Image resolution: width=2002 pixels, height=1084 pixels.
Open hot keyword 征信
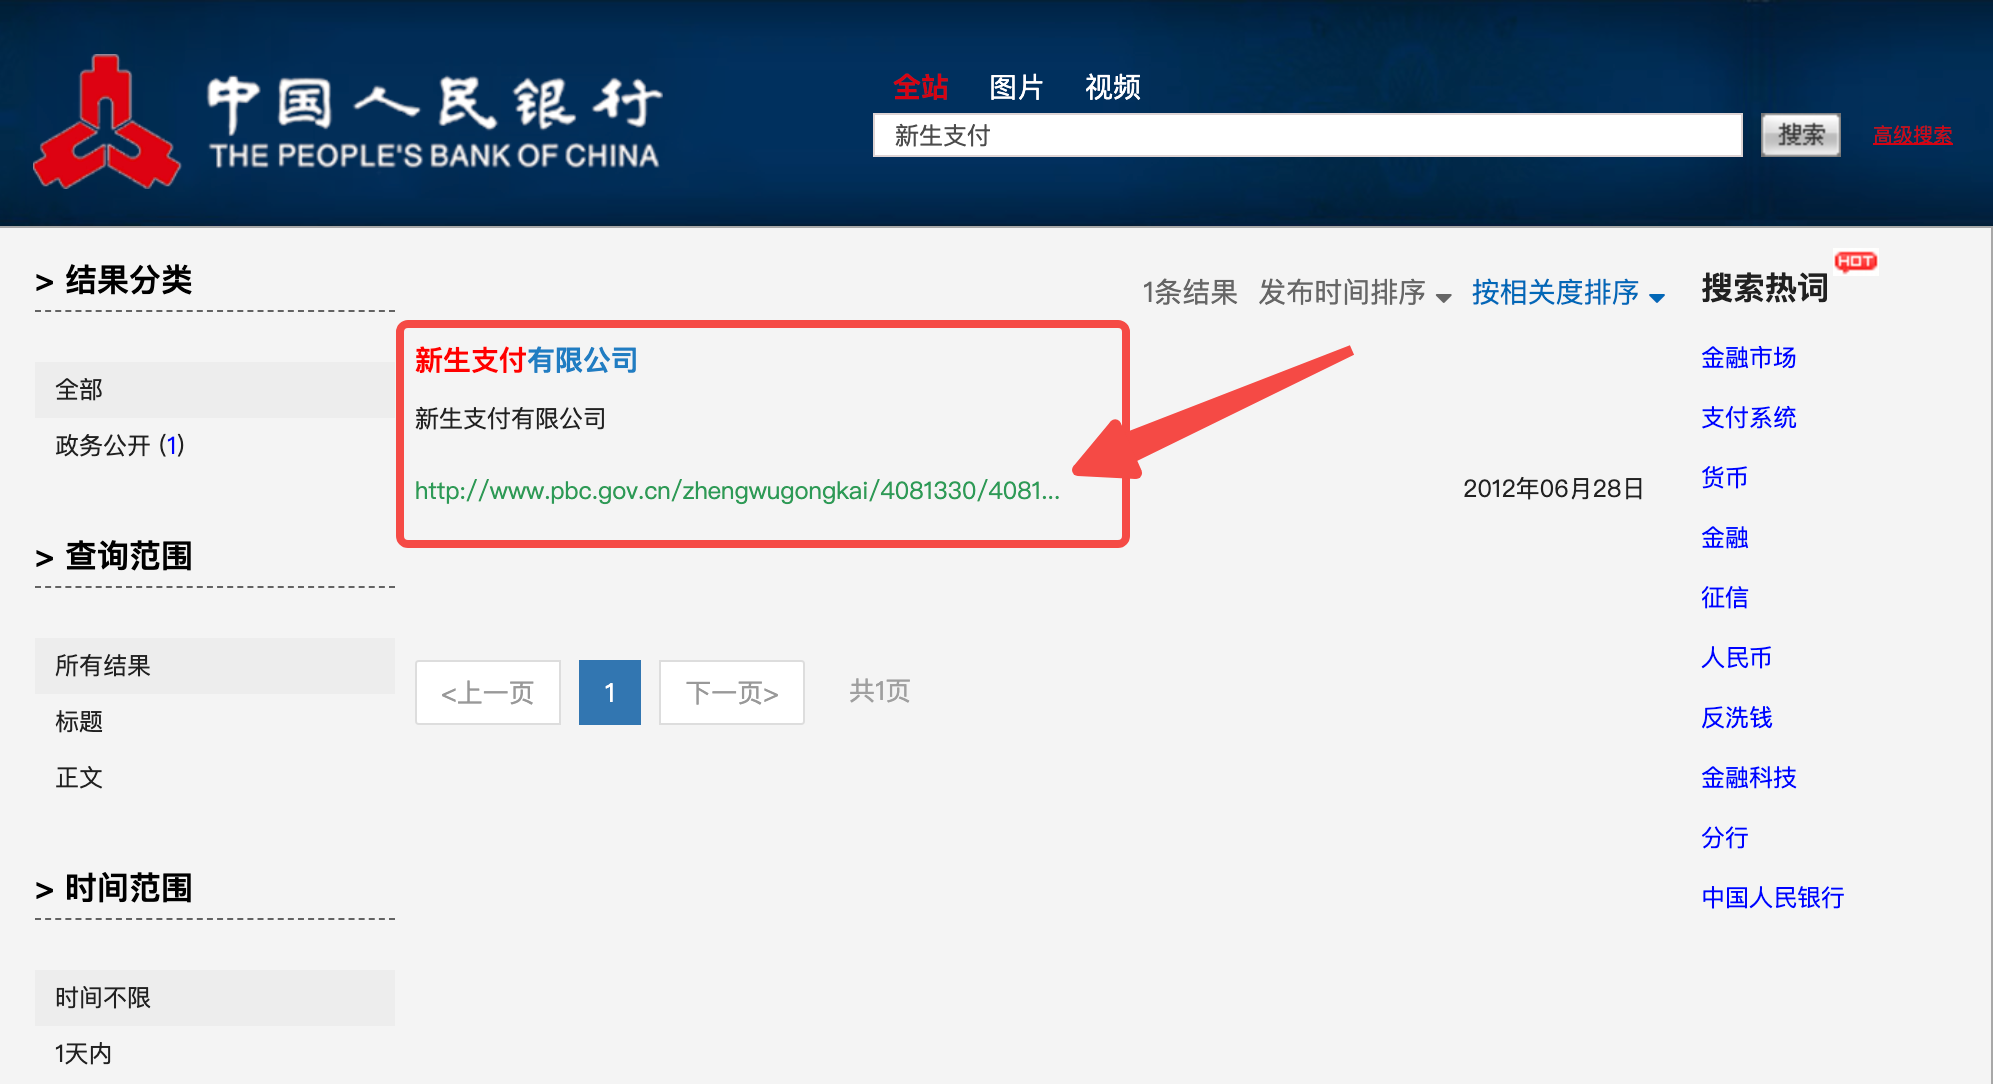click(1725, 597)
